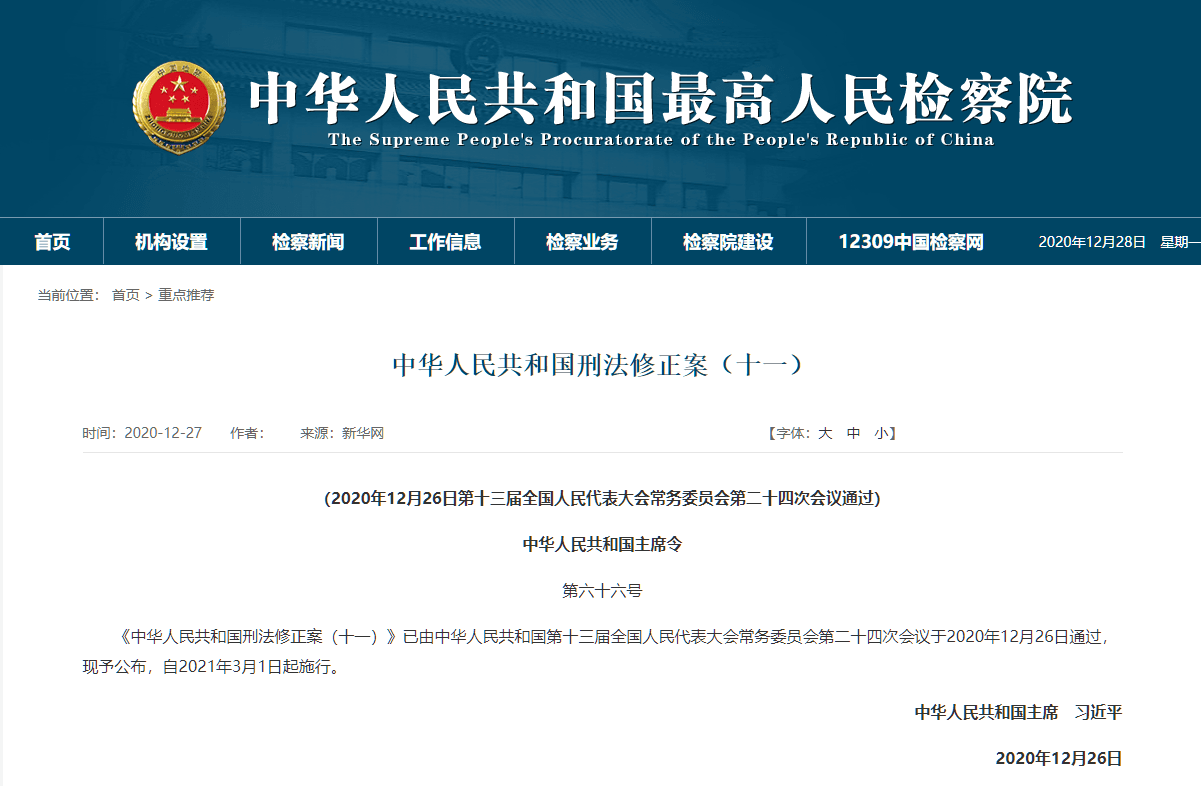Open the 机构设置 navigation menu
Screen dimensions: 1201x786
pos(171,242)
